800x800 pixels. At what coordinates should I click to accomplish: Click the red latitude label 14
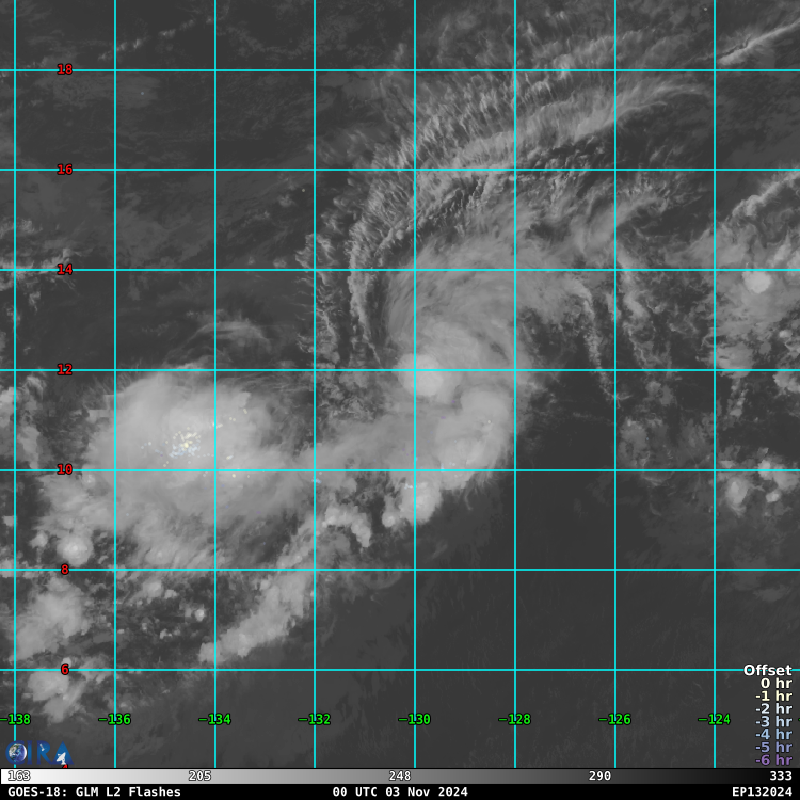click(x=65, y=269)
